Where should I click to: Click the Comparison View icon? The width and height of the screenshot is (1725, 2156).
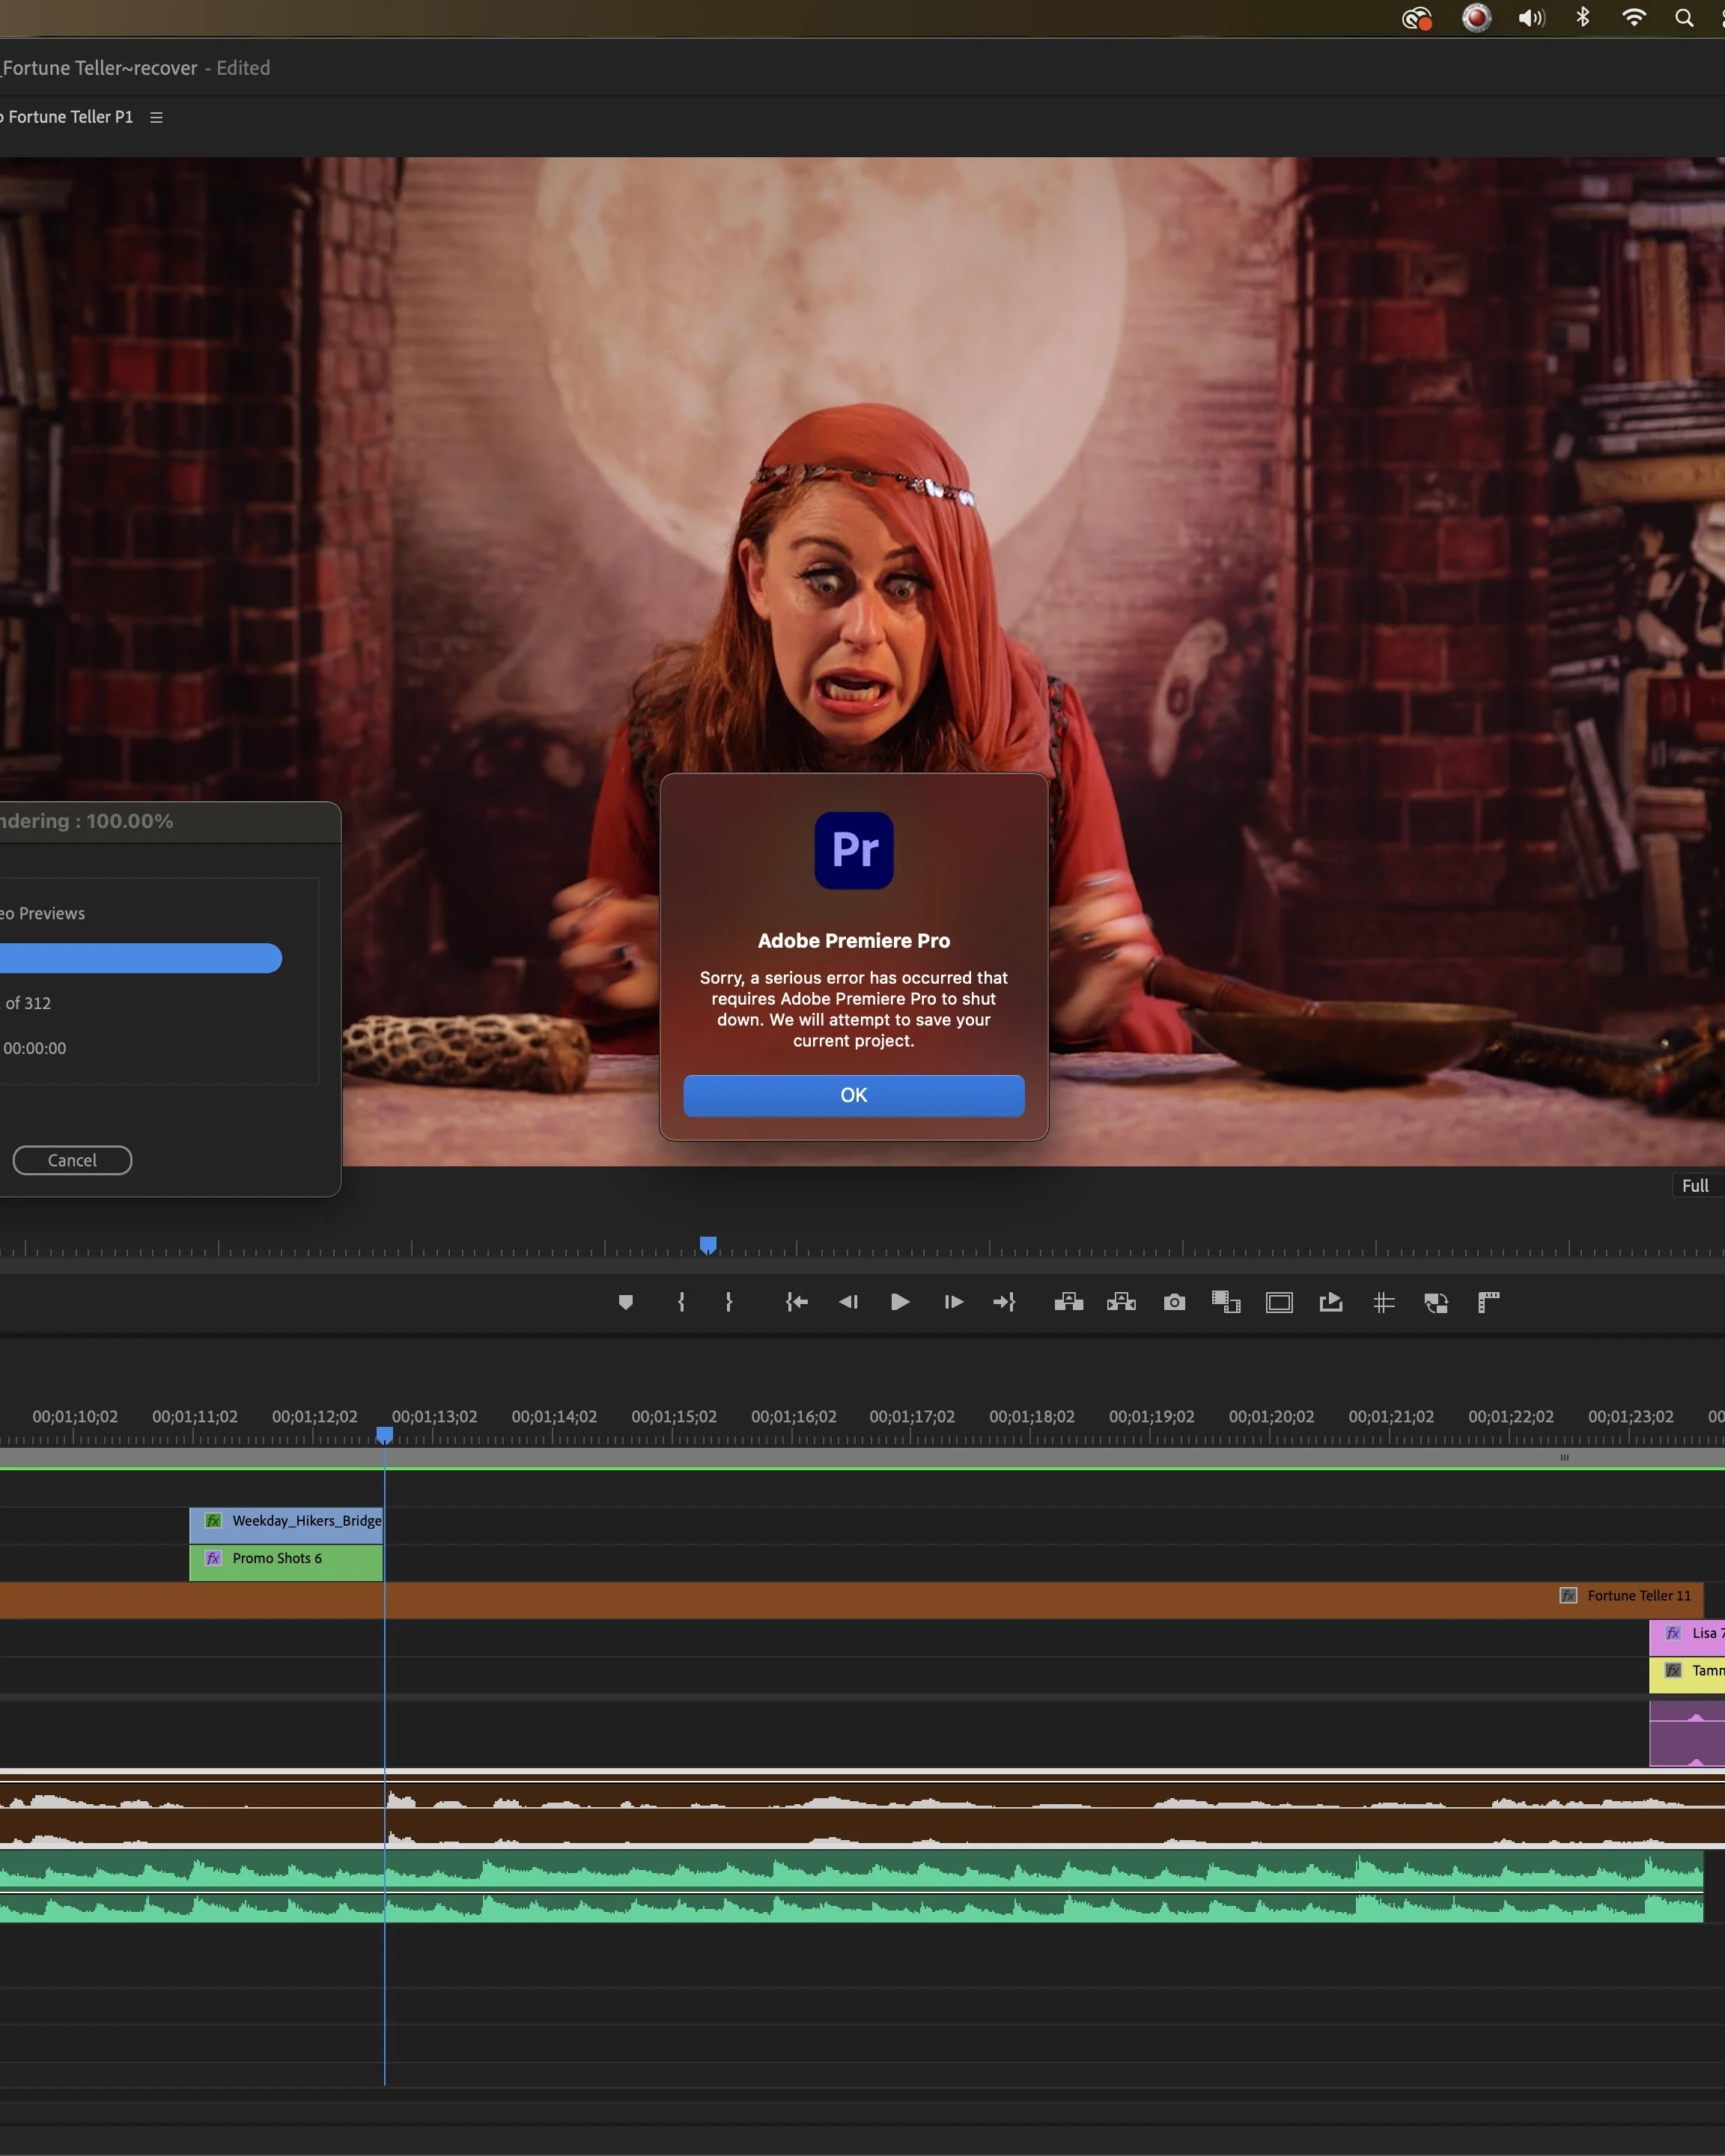point(1226,1302)
